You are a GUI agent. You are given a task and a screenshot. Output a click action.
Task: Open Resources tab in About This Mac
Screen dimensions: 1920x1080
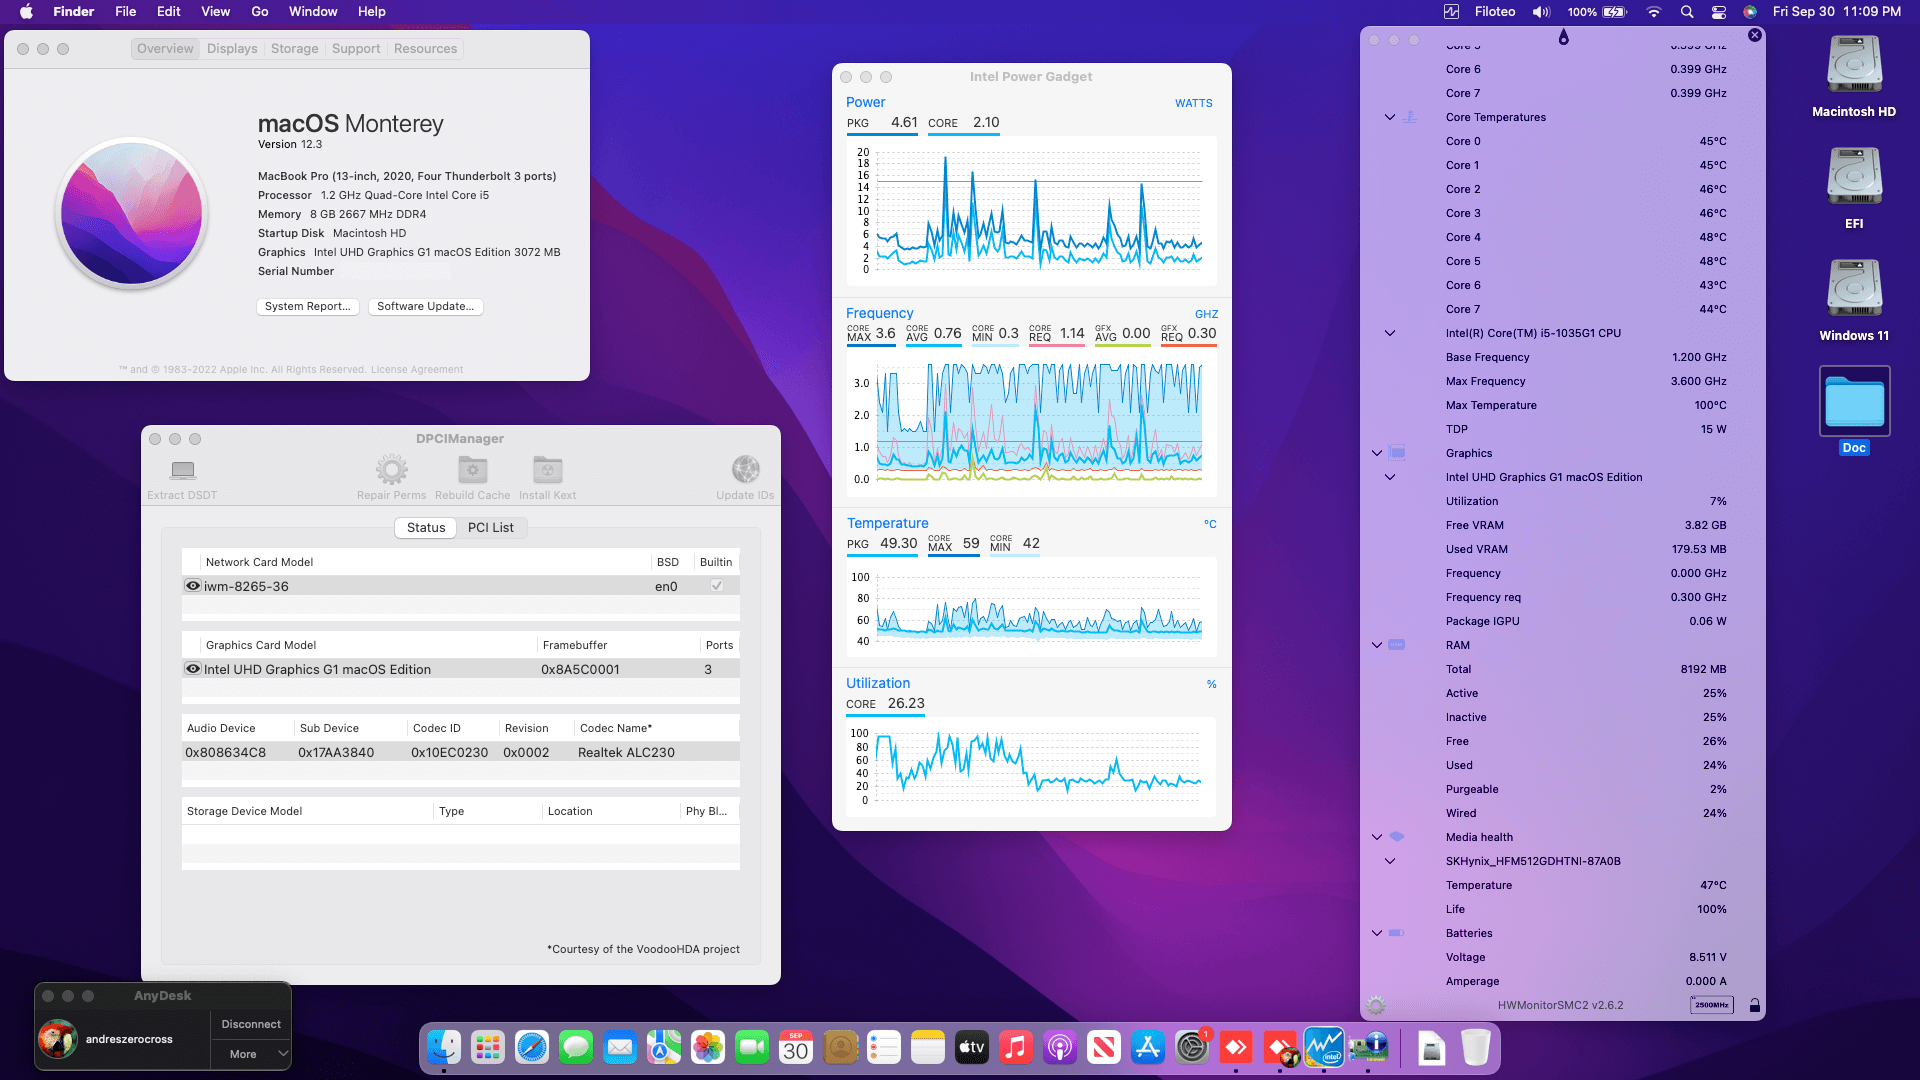(425, 48)
